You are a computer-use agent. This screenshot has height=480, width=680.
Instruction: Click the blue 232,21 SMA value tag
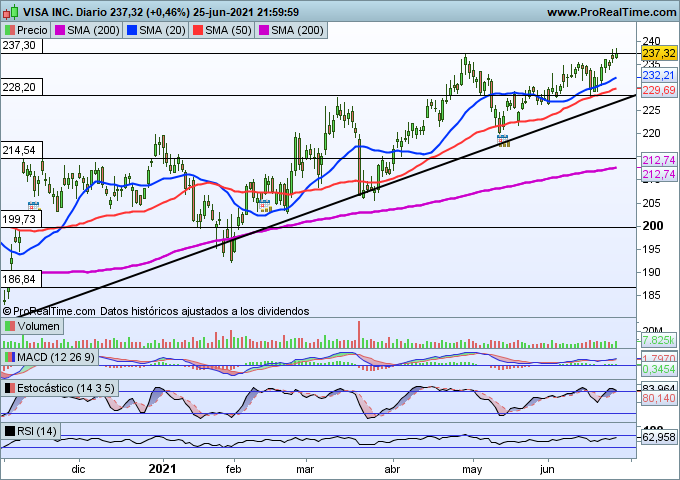(x=658, y=75)
